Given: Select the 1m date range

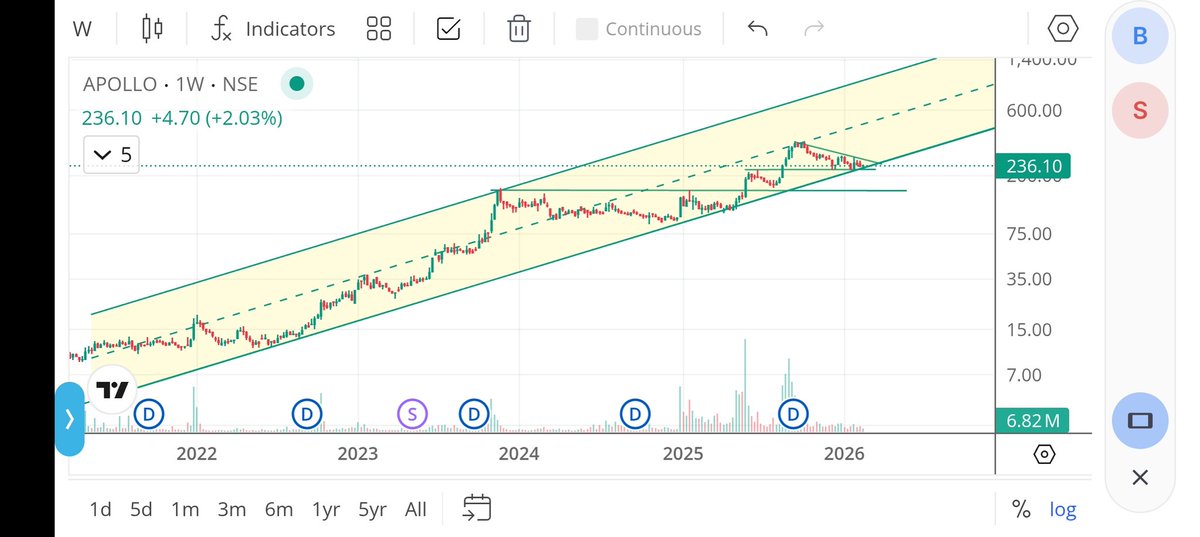Looking at the screenshot, I should (x=185, y=509).
